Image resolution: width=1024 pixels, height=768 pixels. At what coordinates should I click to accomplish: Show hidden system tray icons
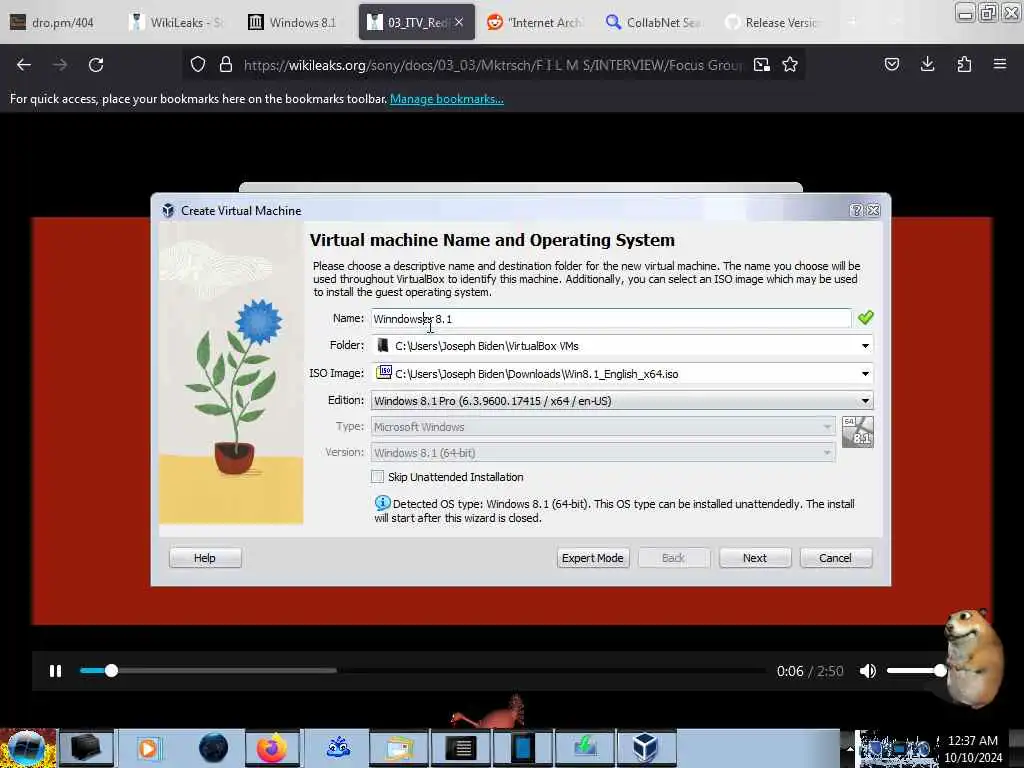click(x=850, y=748)
